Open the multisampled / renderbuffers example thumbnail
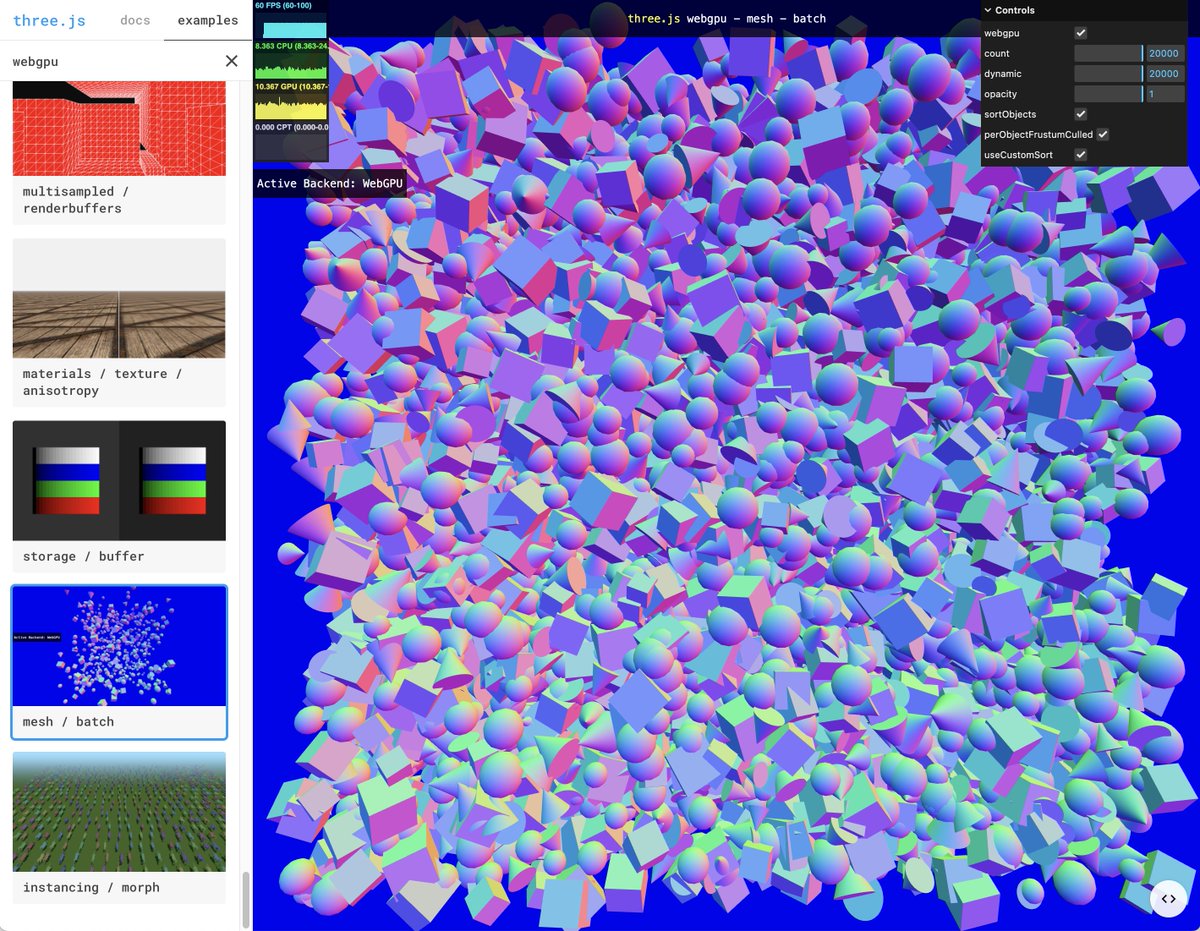This screenshot has width=1200, height=931. [x=119, y=130]
